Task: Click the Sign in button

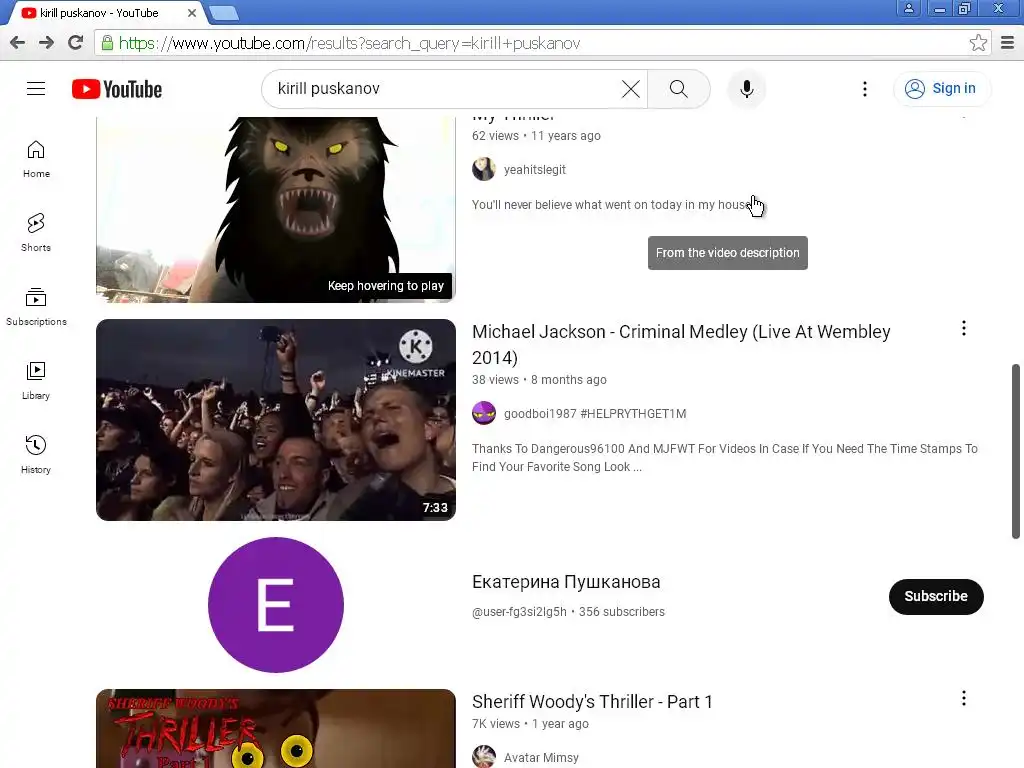Action: [941, 89]
